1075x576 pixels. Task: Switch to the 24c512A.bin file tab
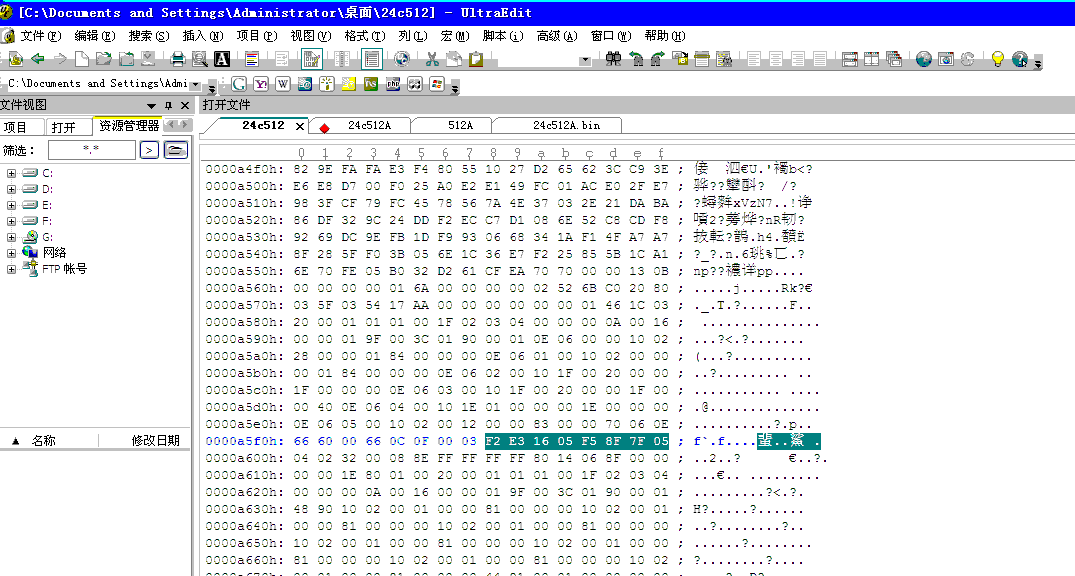(x=566, y=125)
